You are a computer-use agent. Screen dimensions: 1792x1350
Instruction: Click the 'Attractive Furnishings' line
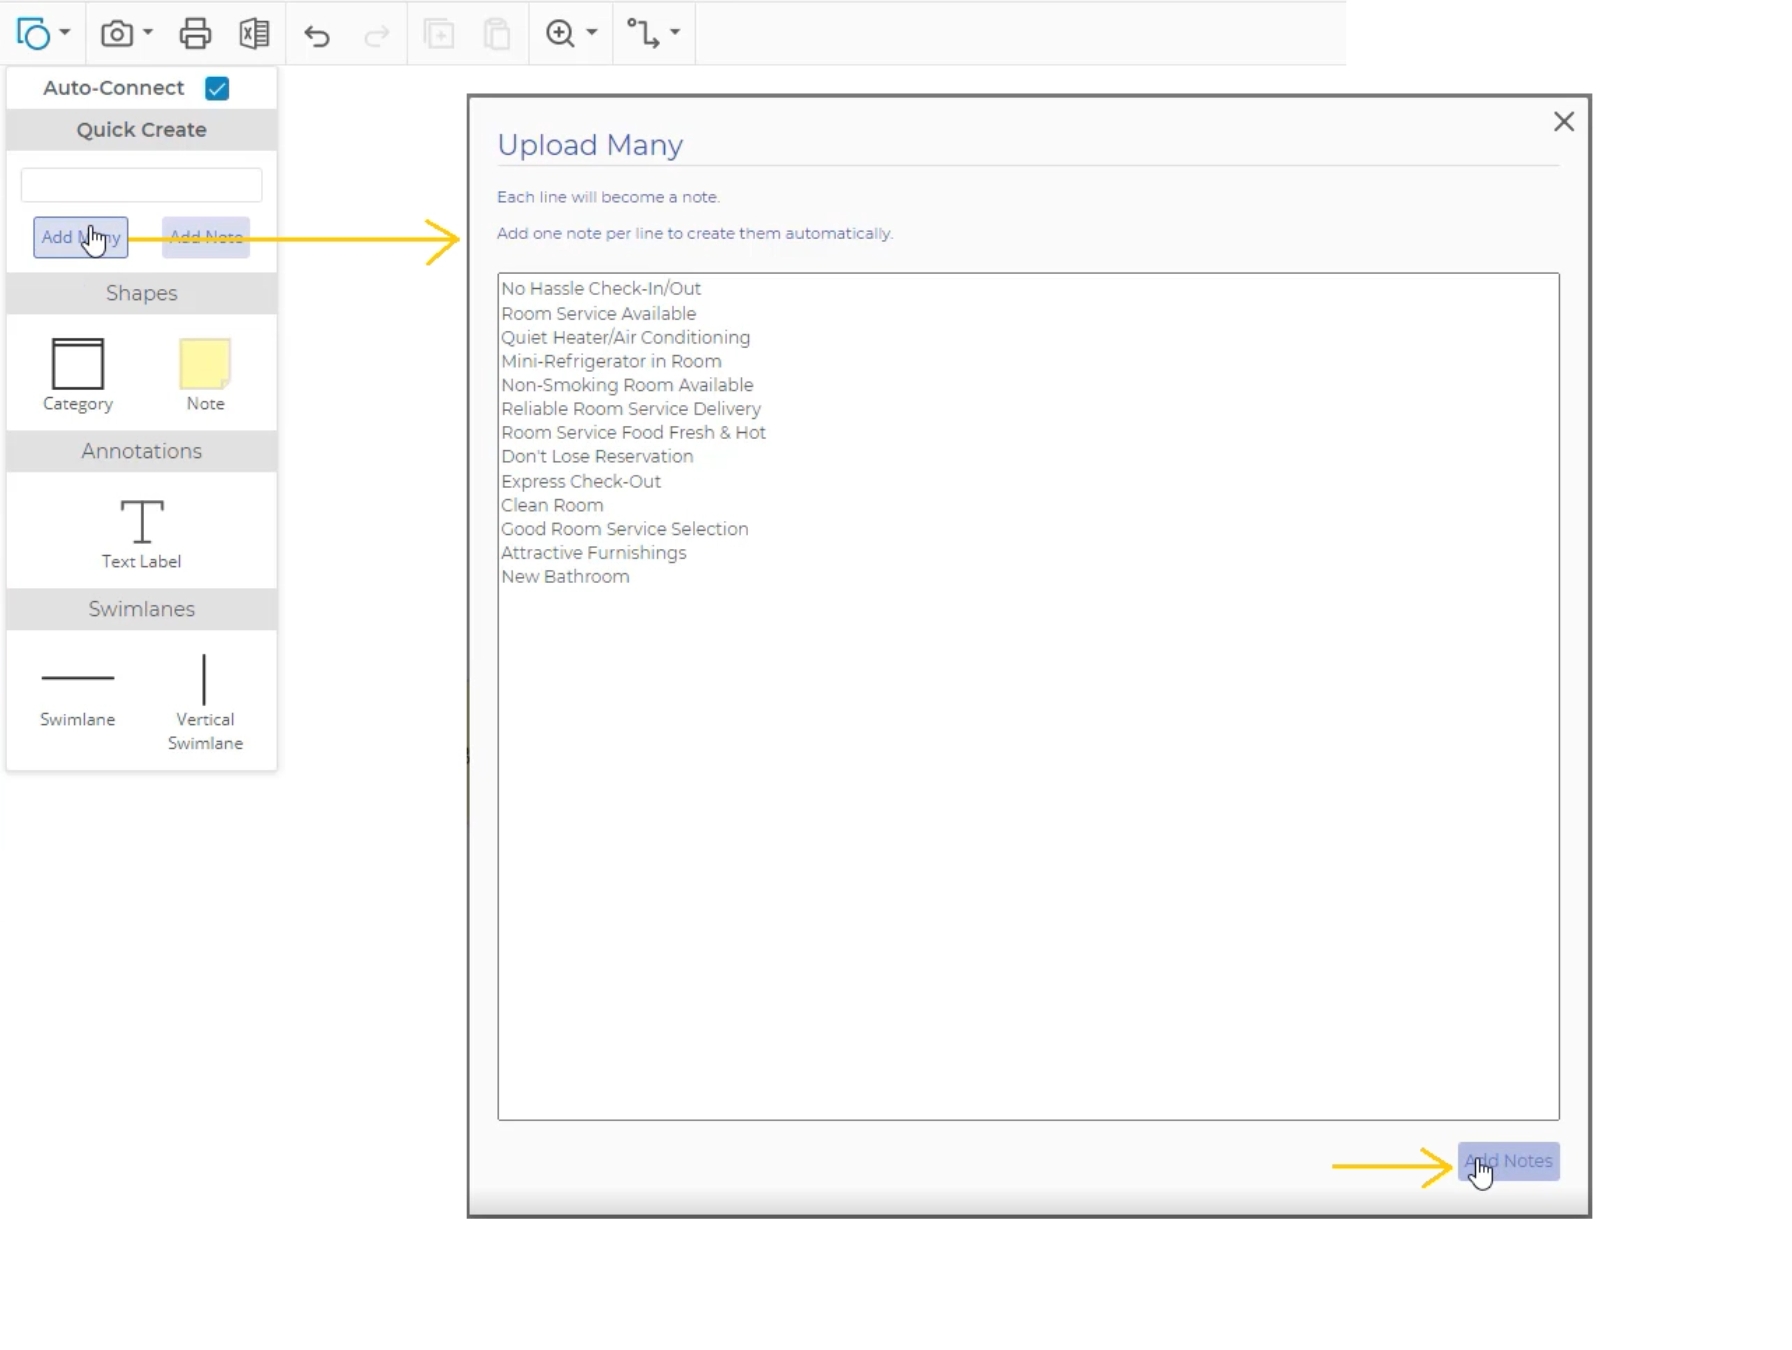click(x=593, y=553)
